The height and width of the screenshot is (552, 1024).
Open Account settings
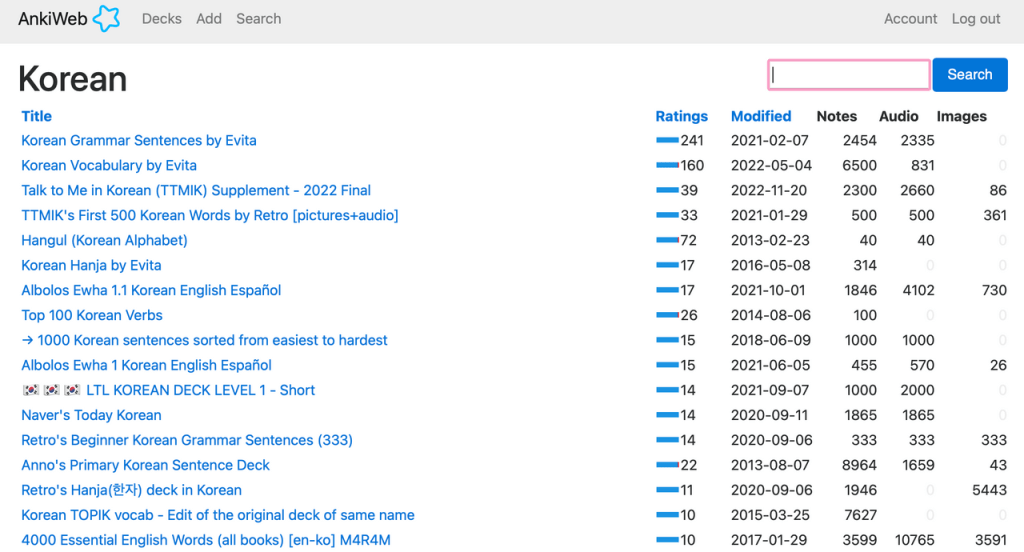910,19
